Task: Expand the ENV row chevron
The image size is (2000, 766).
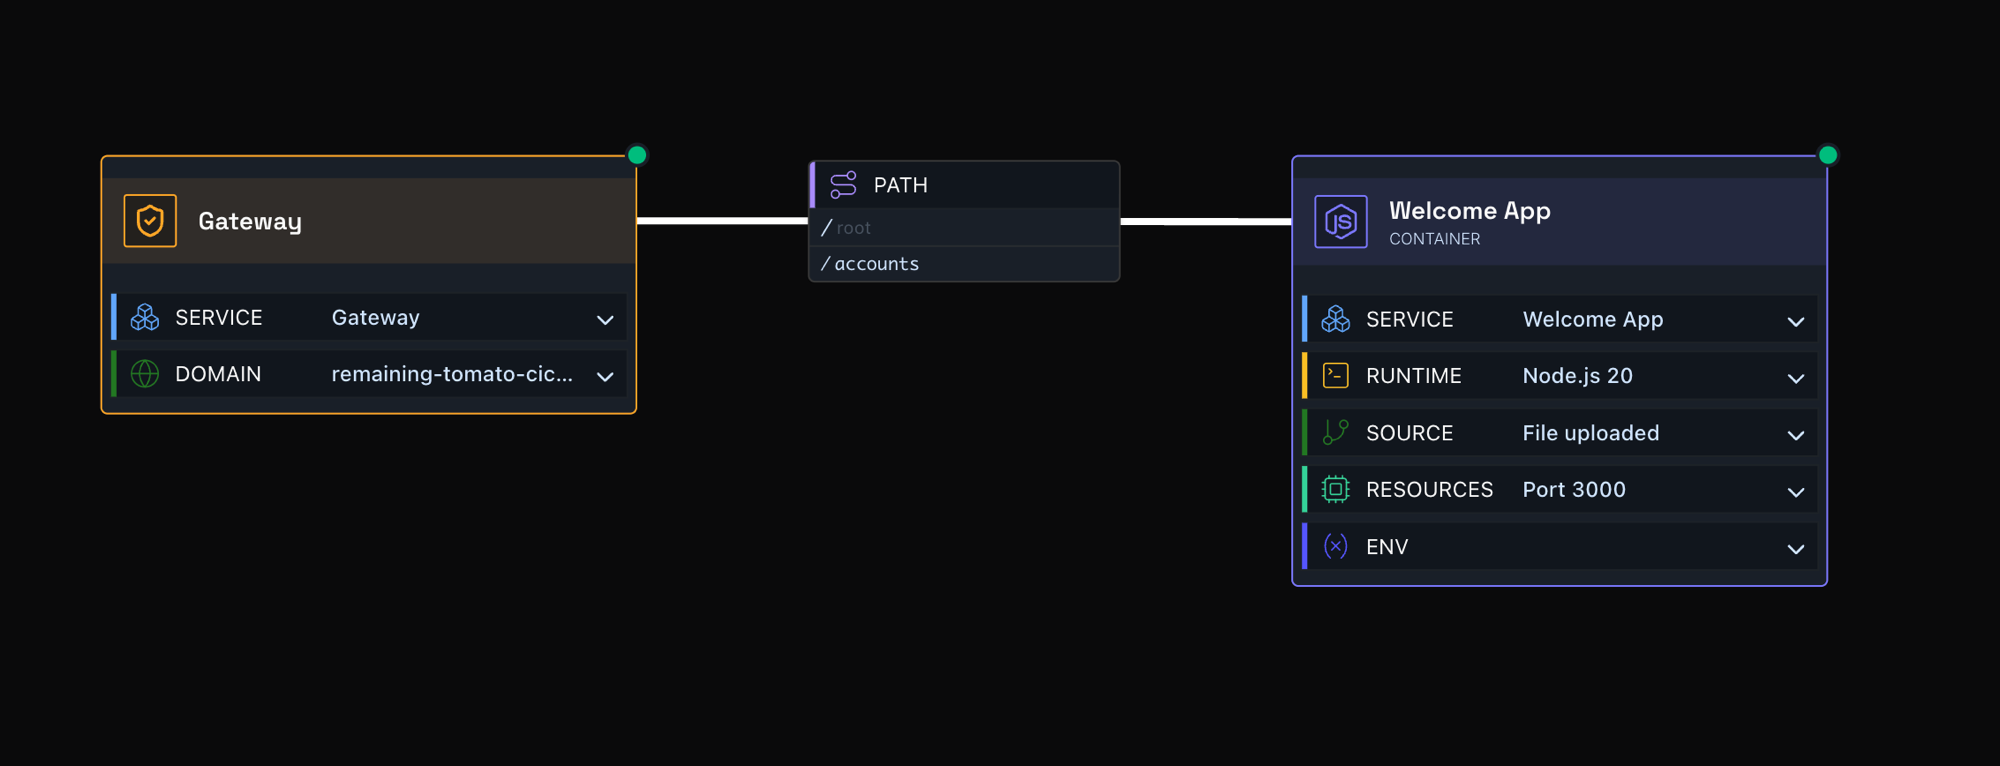Action: tap(1796, 550)
